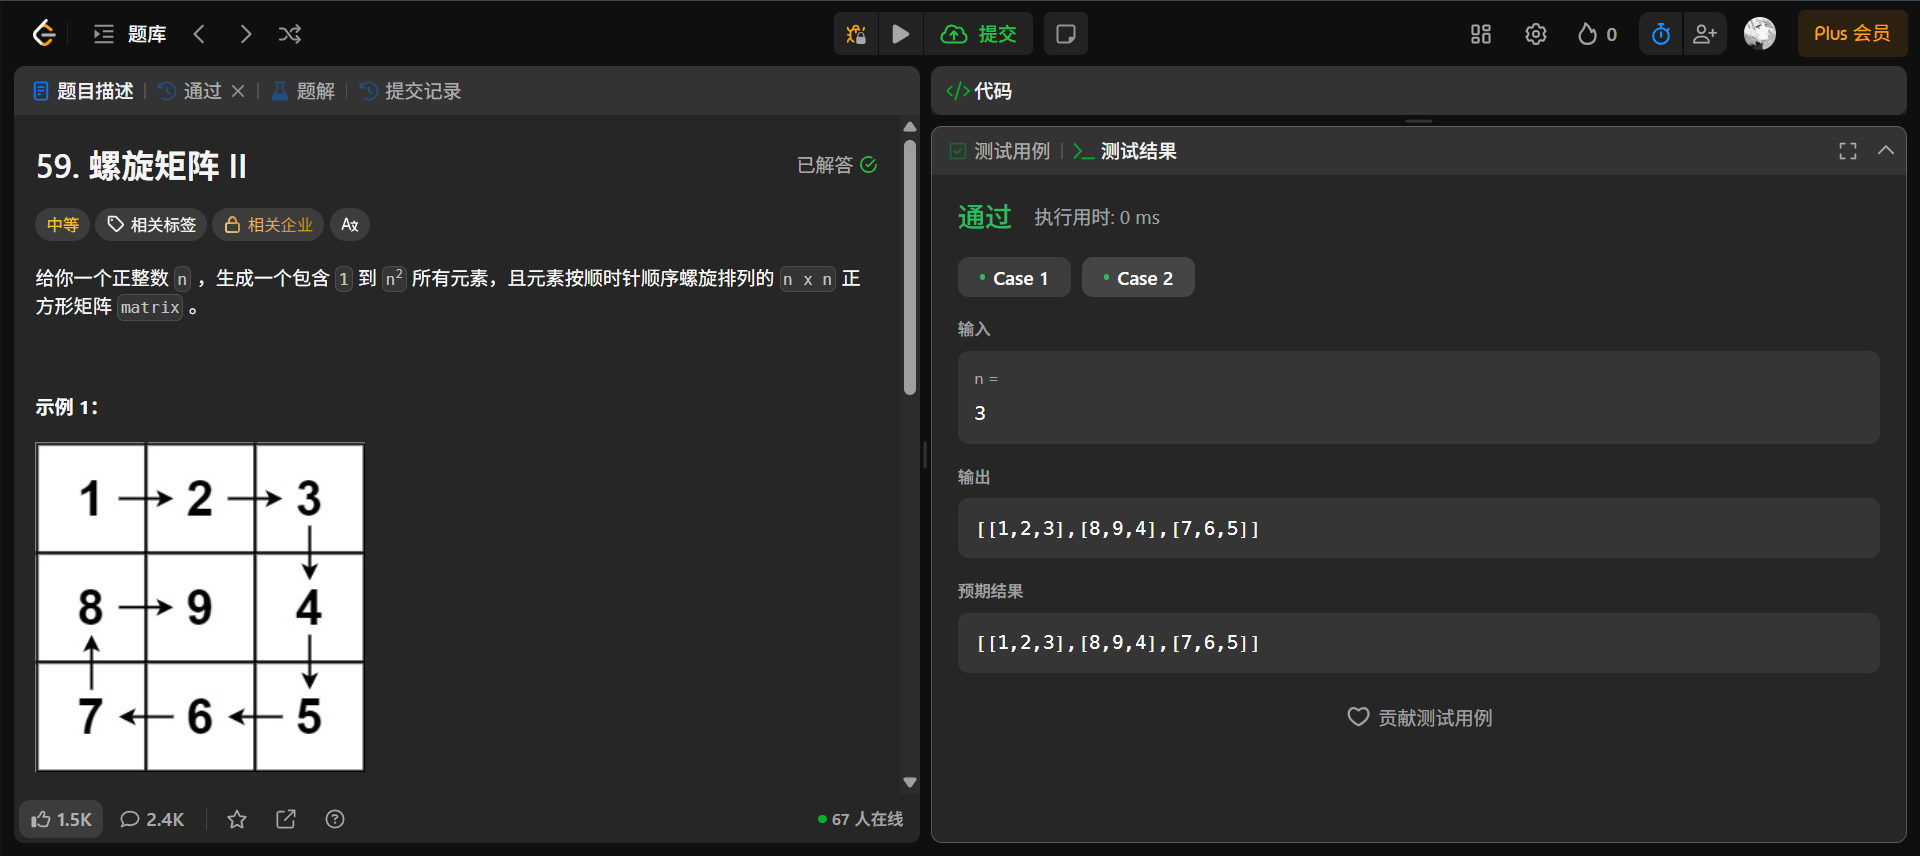This screenshot has height=856, width=1920.
Task: Toggle the stopwatch timer icon
Action: tap(1661, 34)
